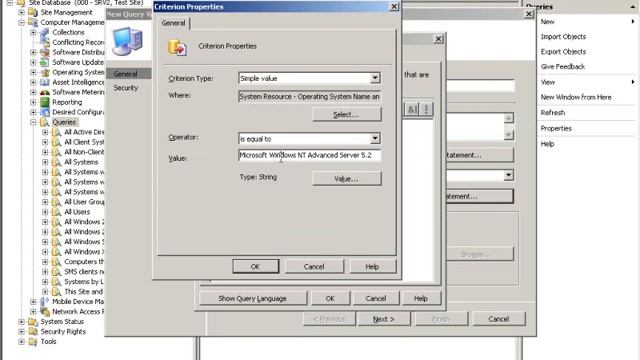Click the computer icon in New Query Wizard
The image size is (640, 360).
point(127,41)
